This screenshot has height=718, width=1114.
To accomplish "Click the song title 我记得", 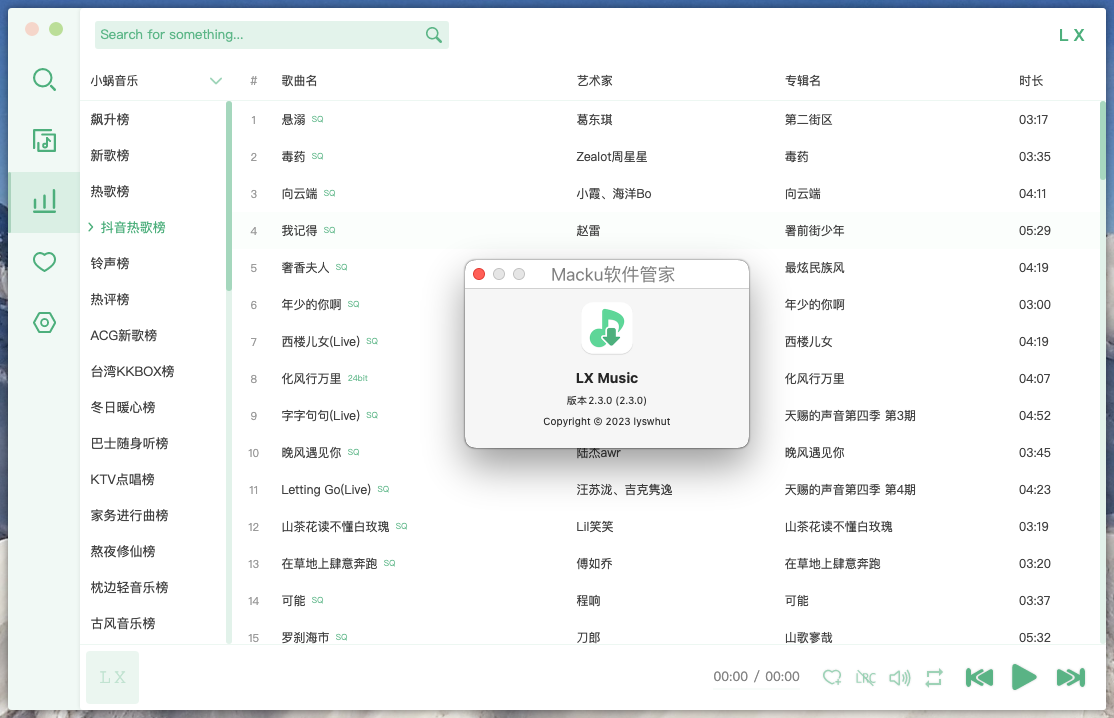I will (x=299, y=231).
